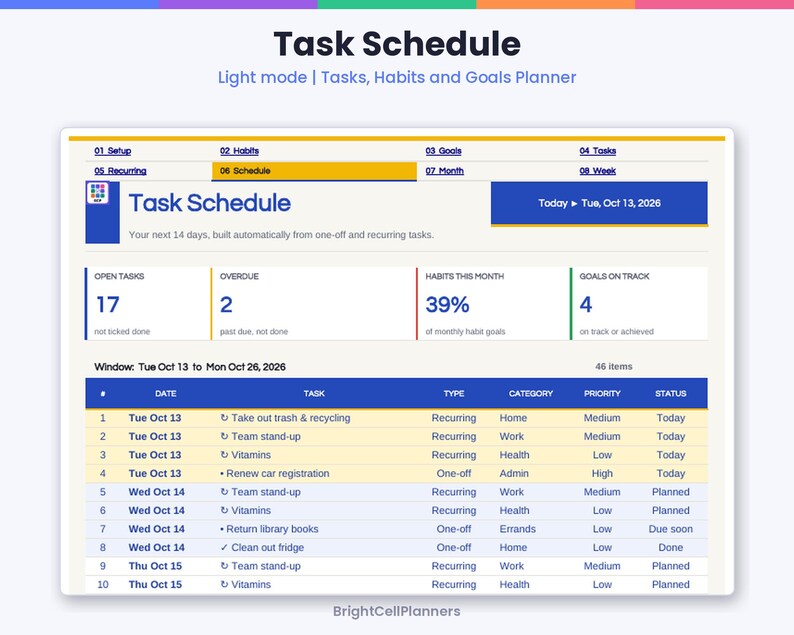Click bullet marker before Renew car registration
Viewport: 794px width, 635px height.
pos(222,474)
